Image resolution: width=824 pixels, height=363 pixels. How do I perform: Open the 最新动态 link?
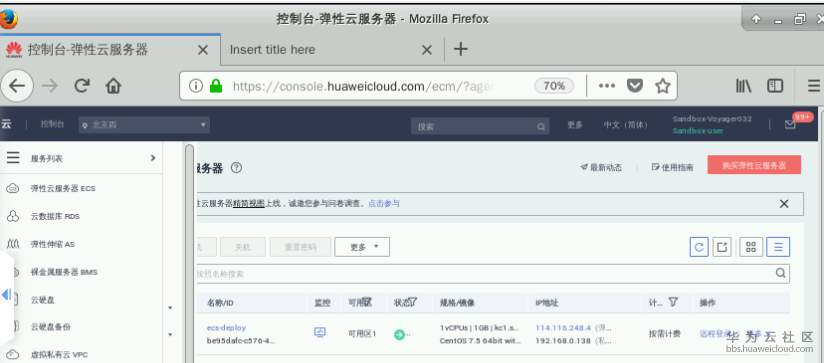601,168
